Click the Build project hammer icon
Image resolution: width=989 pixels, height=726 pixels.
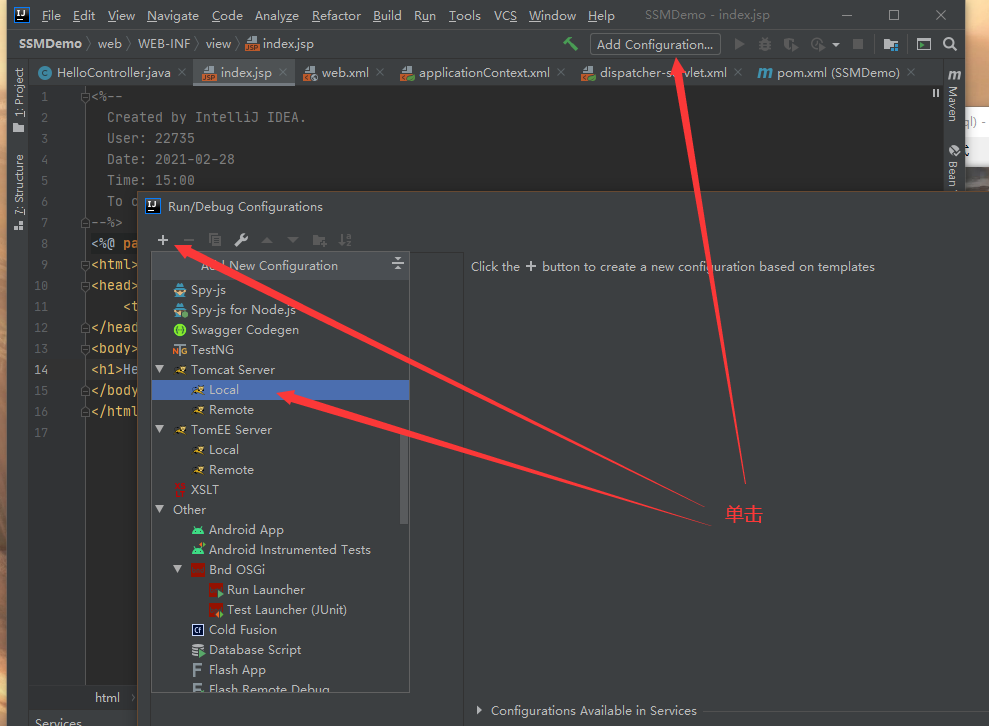(x=570, y=44)
